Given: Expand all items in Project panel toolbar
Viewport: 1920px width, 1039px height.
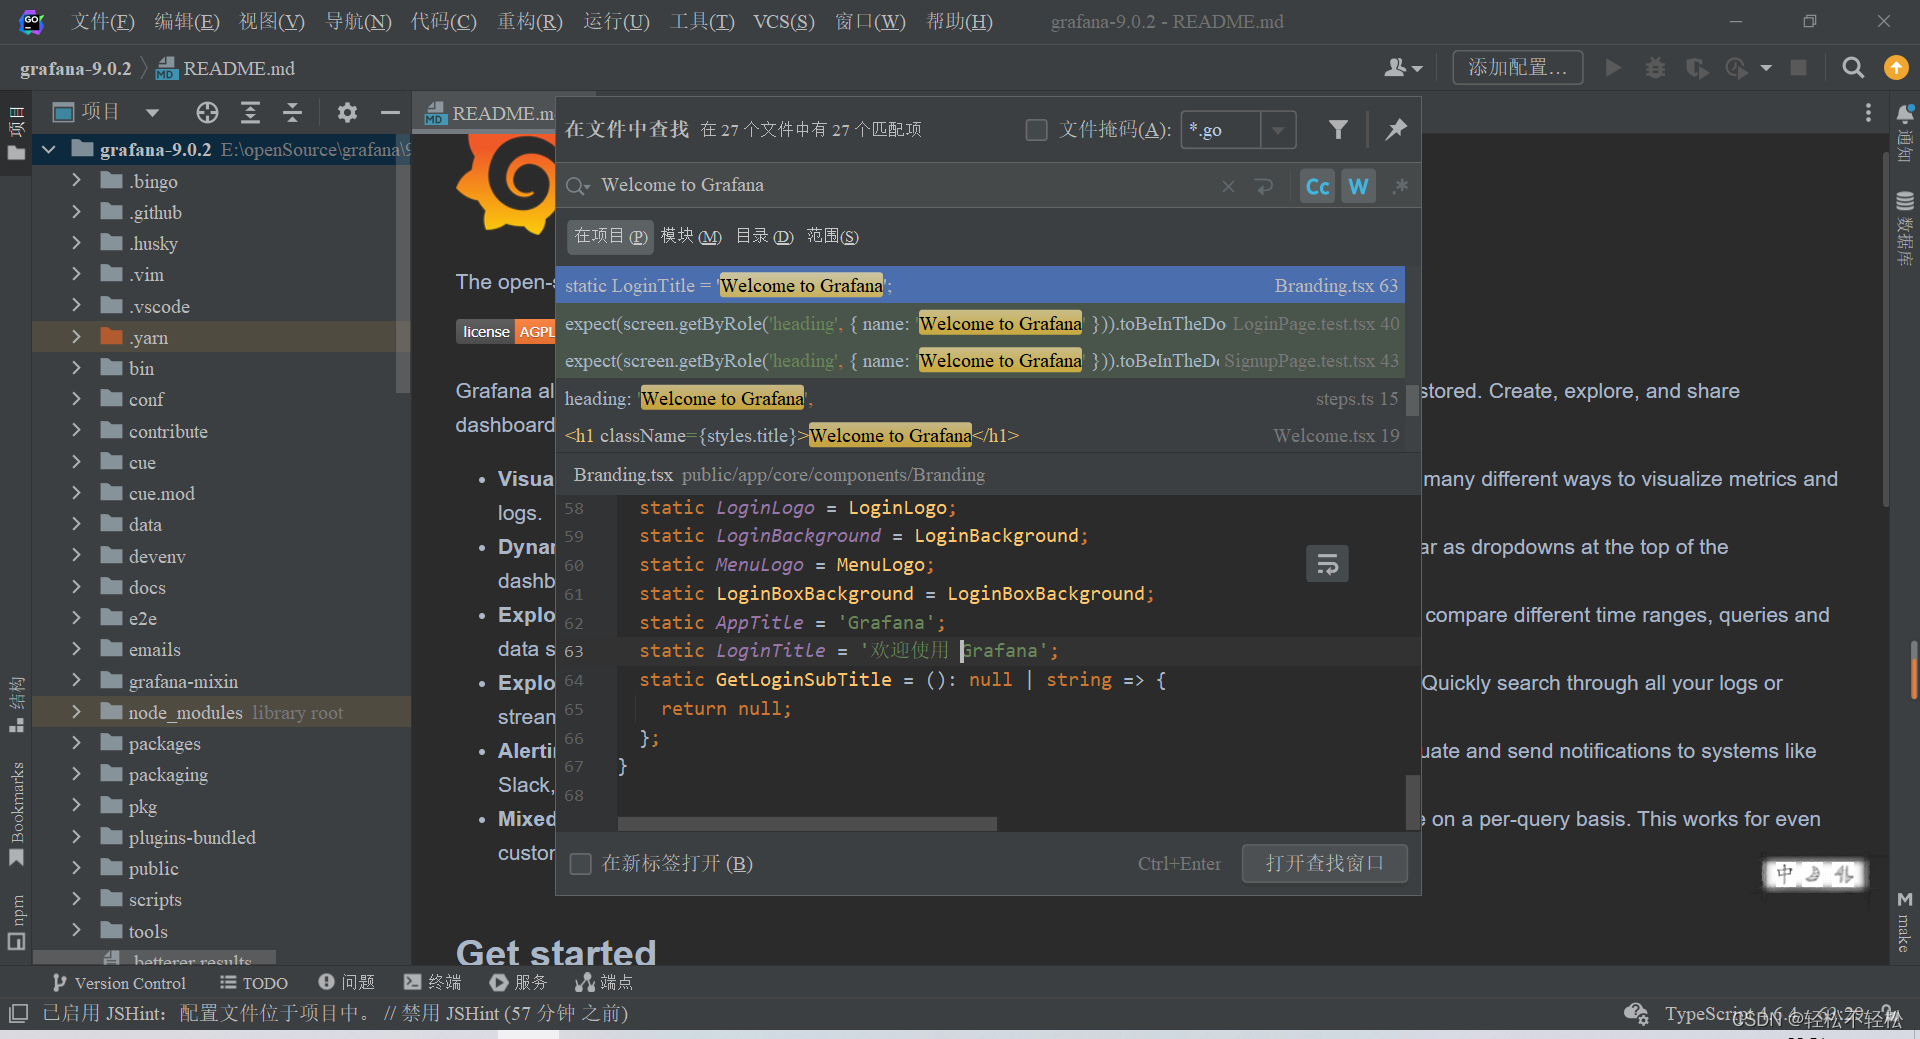Looking at the screenshot, I should (x=250, y=112).
